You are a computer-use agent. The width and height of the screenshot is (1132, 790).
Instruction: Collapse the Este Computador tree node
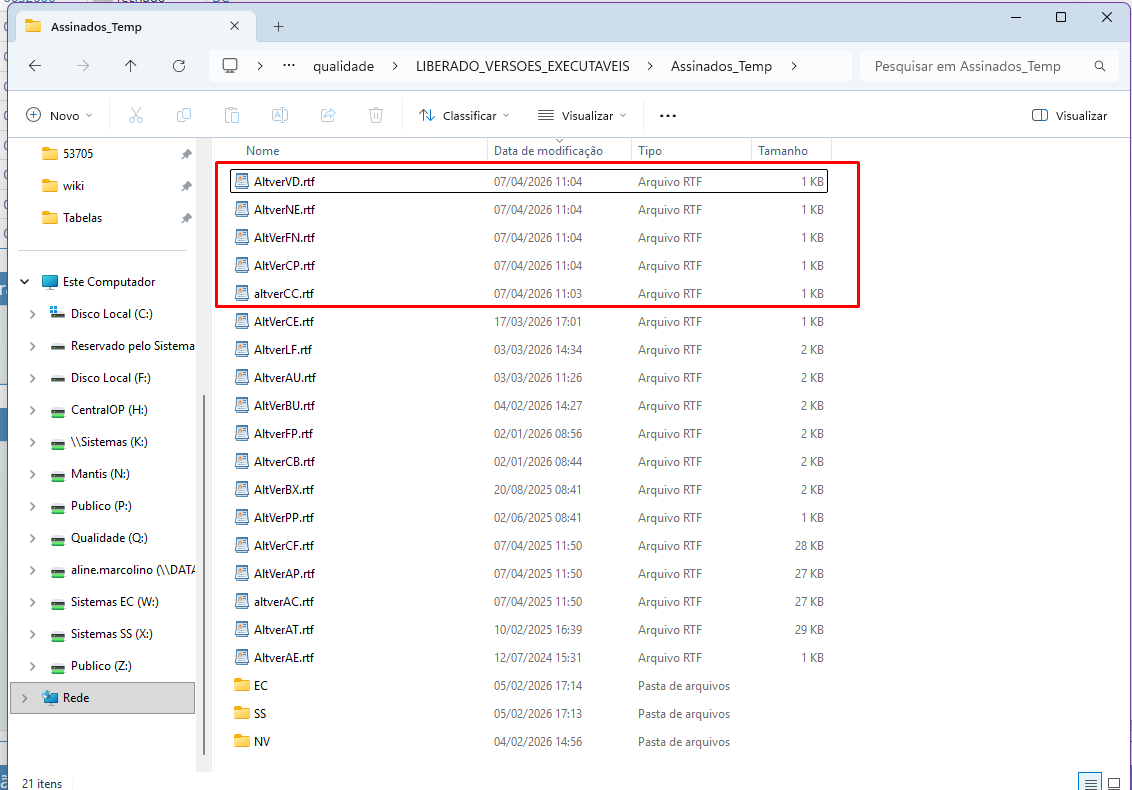click(x=25, y=282)
